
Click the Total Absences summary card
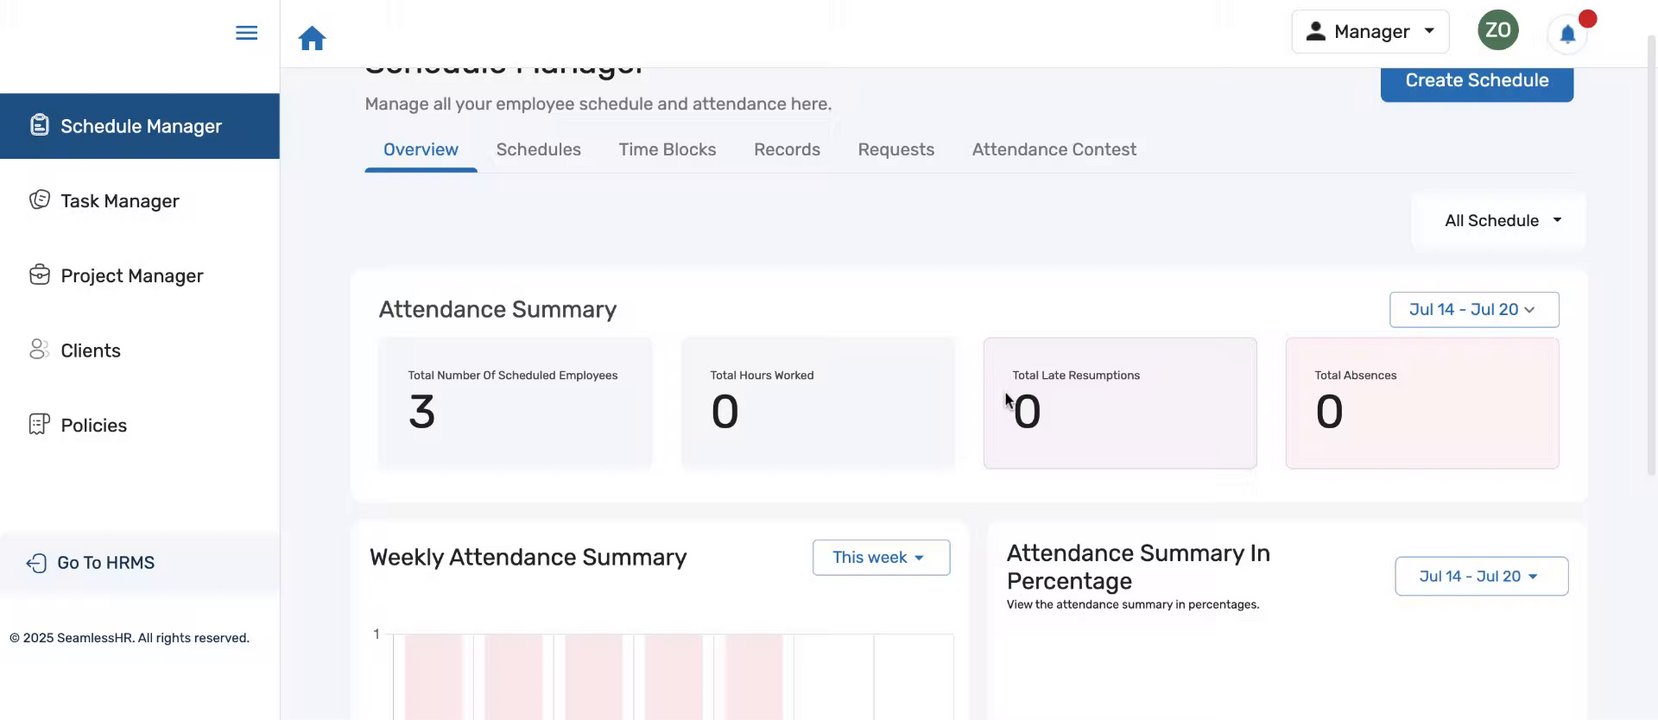1421,403
